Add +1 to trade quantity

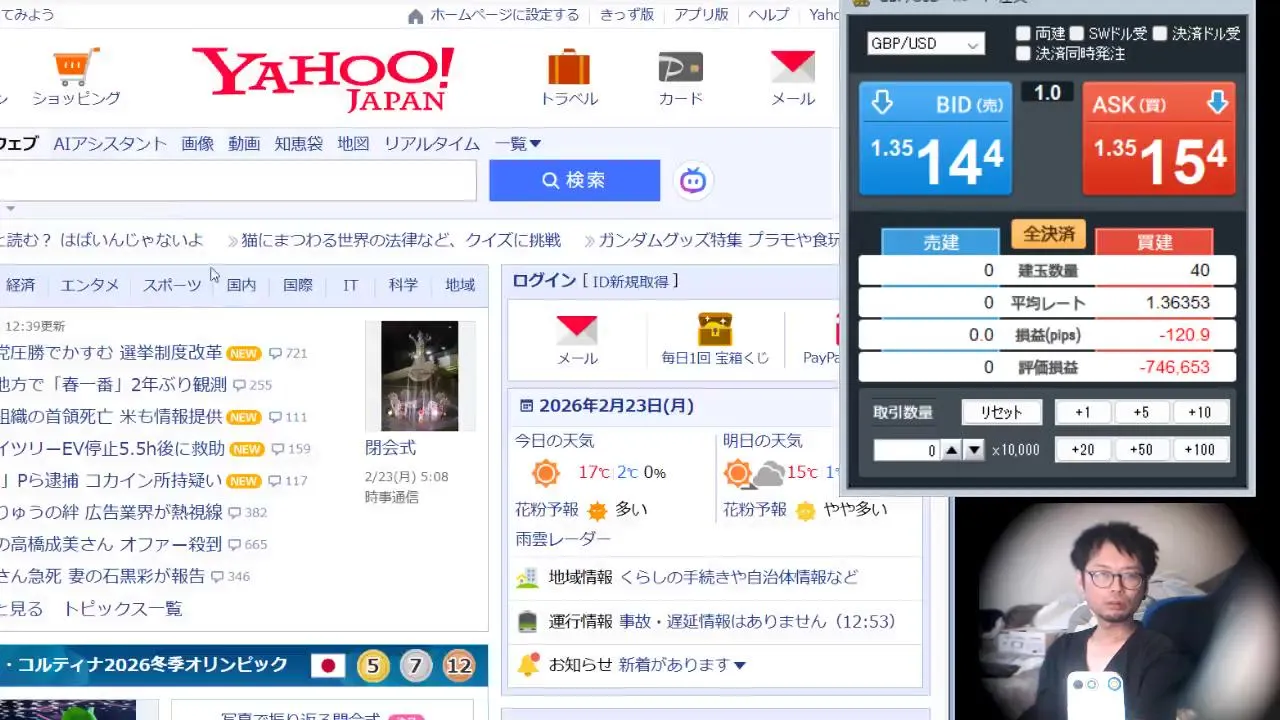pos(1083,412)
